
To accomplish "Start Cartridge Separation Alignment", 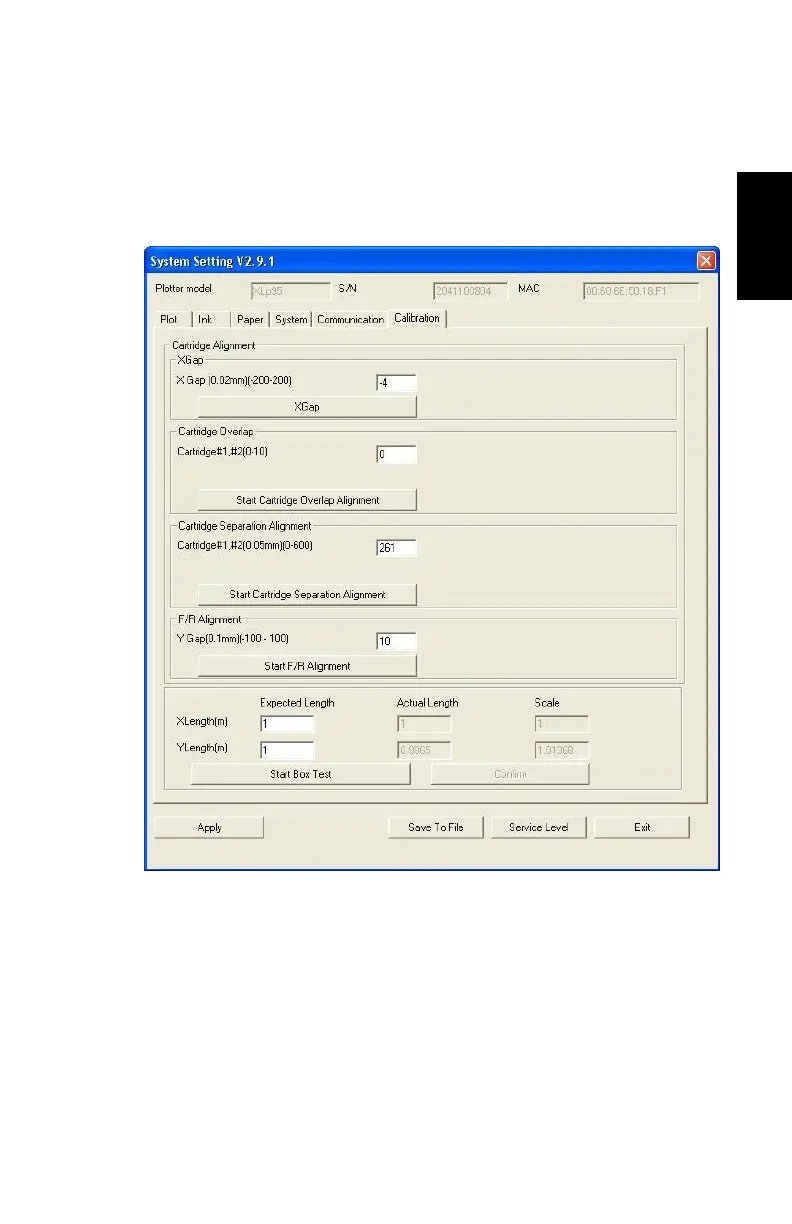I will (x=307, y=594).
